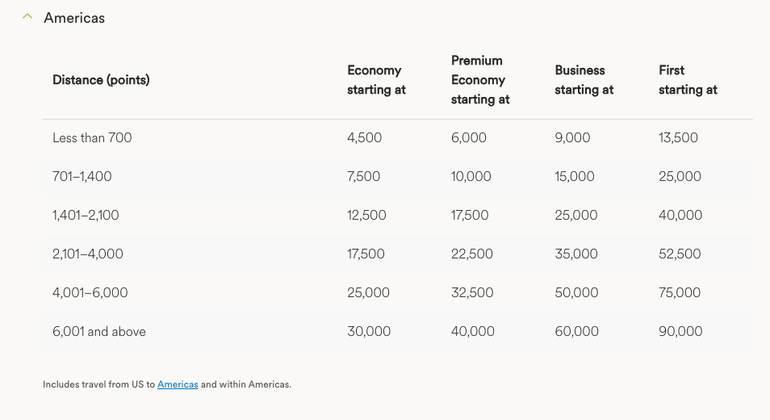Viewport: 770px width, 420px height.
Task: Select the 1,401–2,100 distance row
Action: pyautogui.click(x=86, y=215)
